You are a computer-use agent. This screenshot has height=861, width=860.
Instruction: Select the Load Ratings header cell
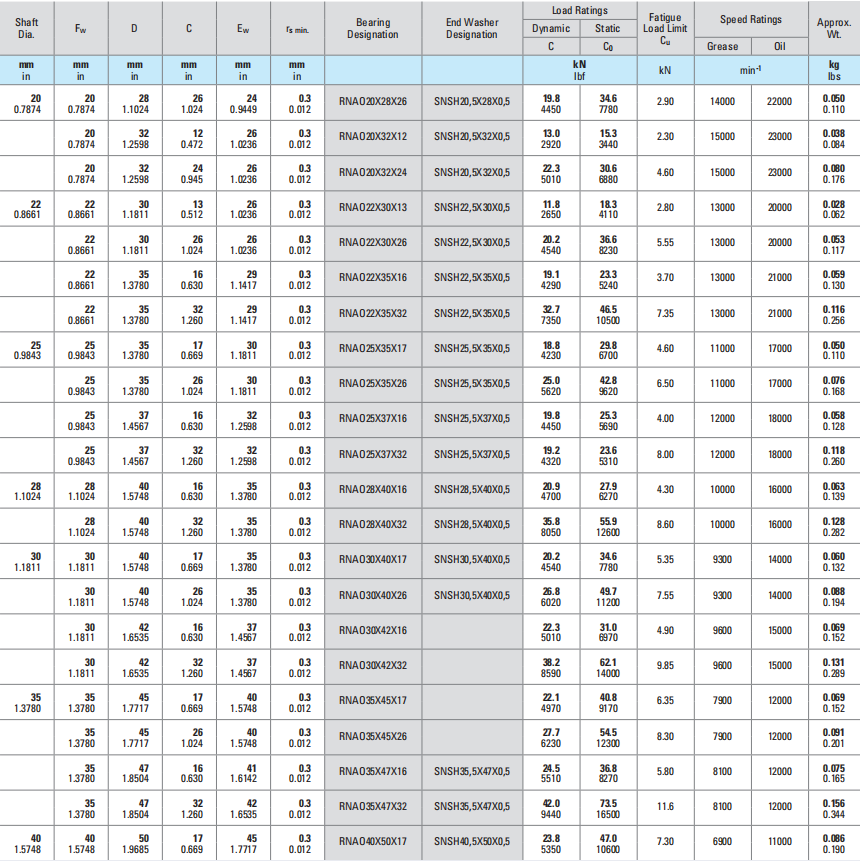tap(580, 10)
